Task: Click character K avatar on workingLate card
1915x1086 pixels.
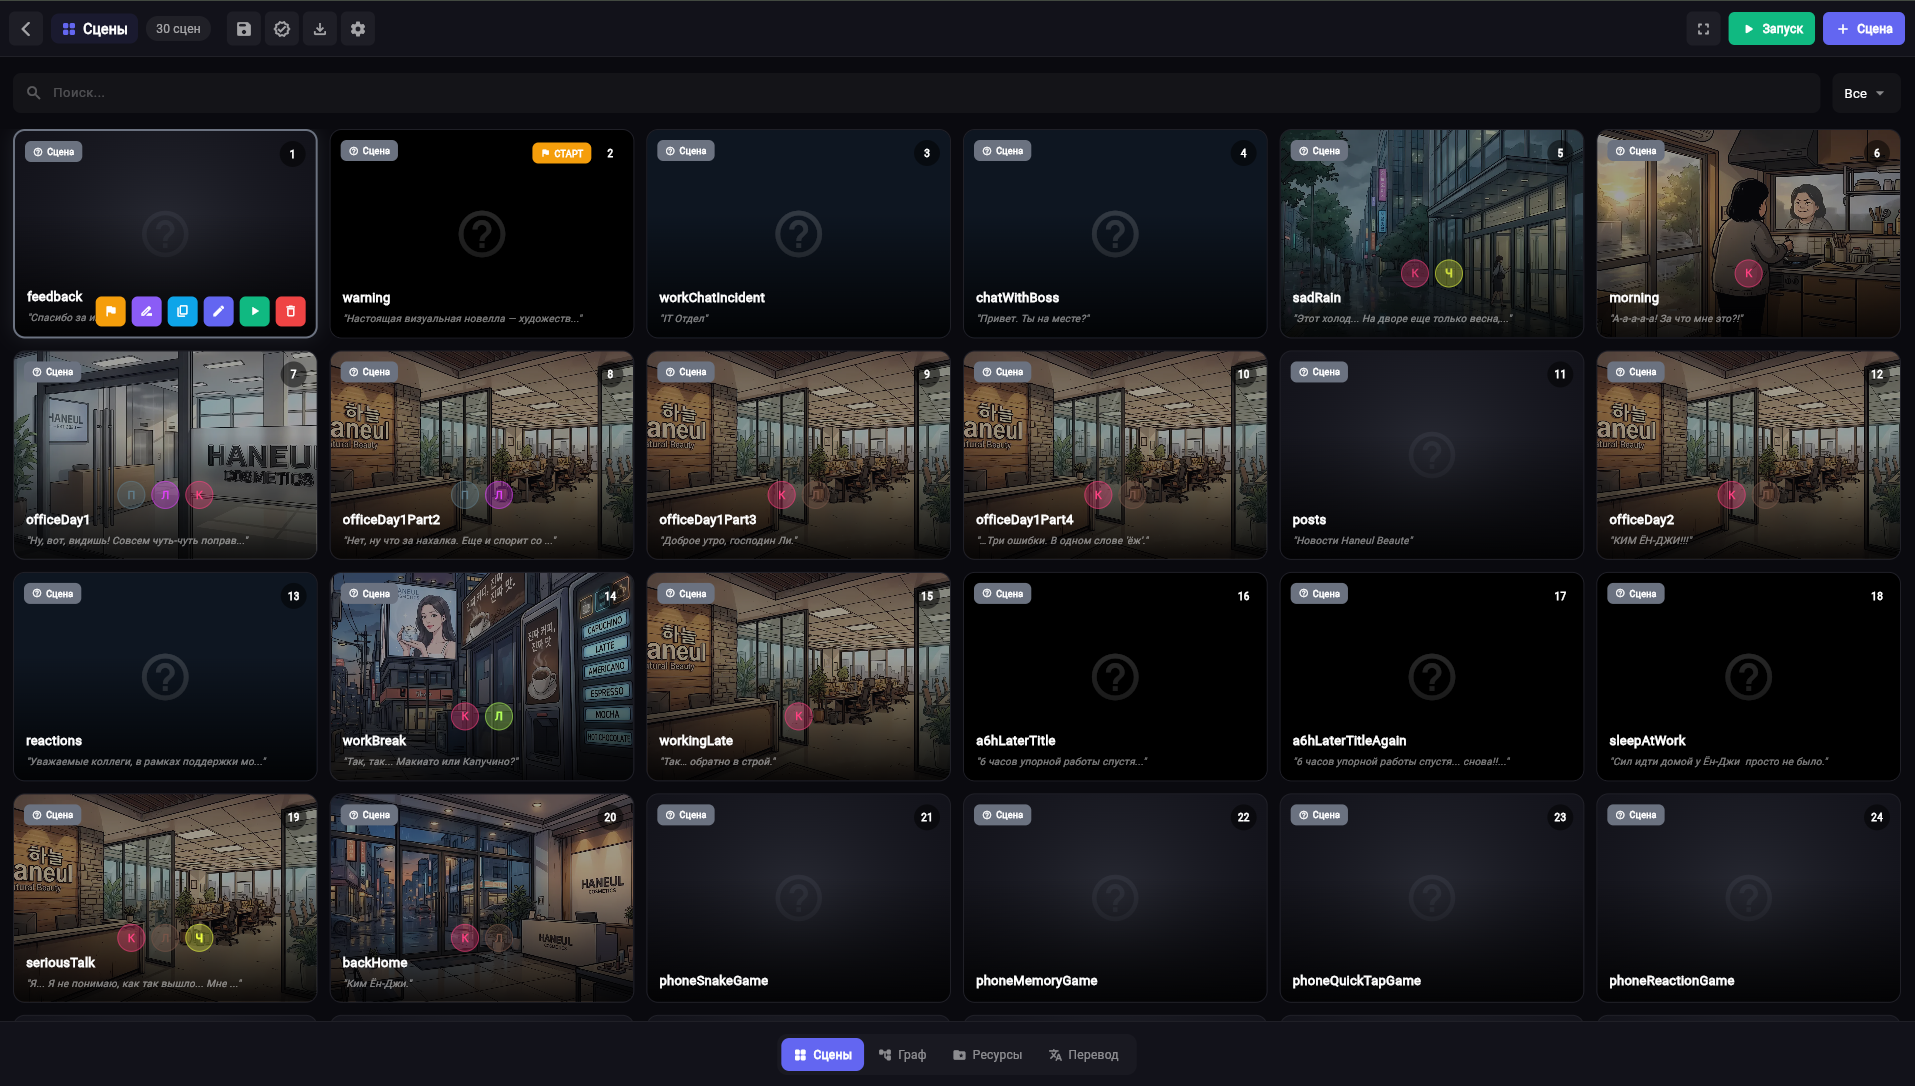Action: (798, 716)
